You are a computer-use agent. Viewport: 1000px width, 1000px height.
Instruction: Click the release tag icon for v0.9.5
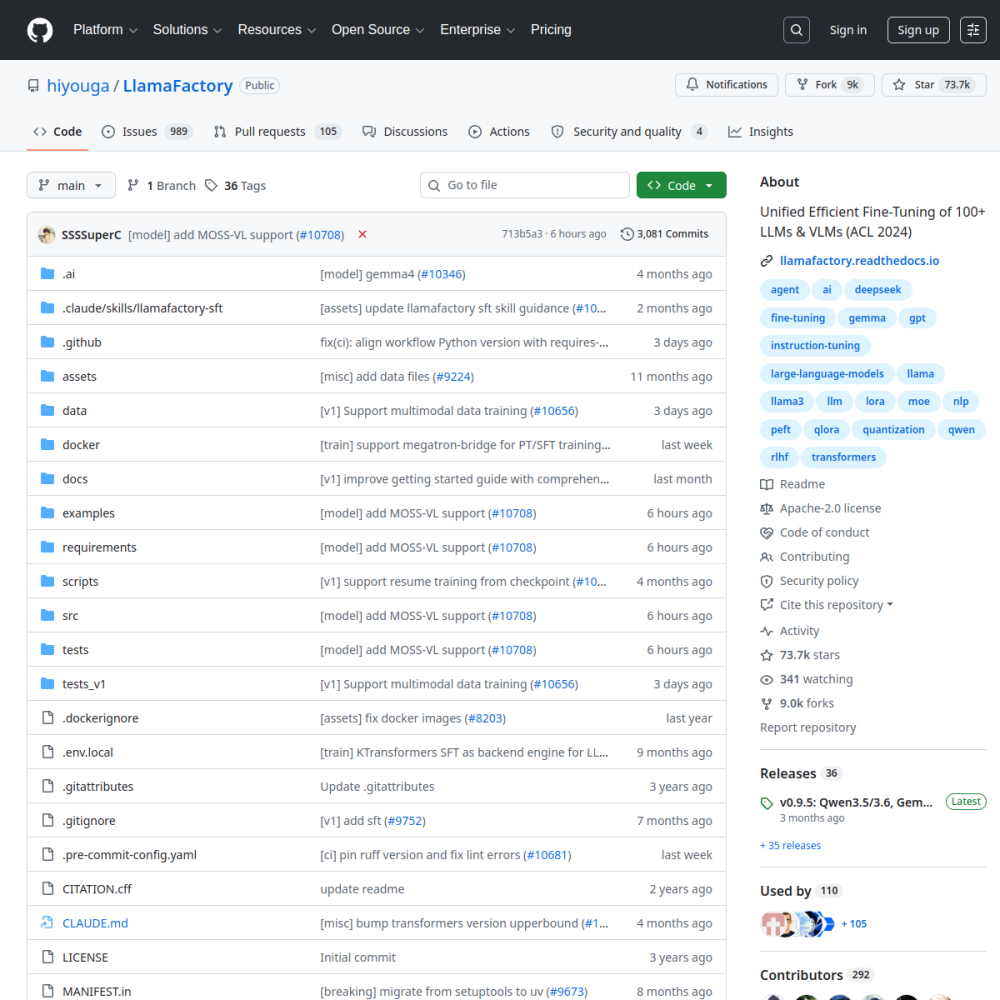coord(767,803)
